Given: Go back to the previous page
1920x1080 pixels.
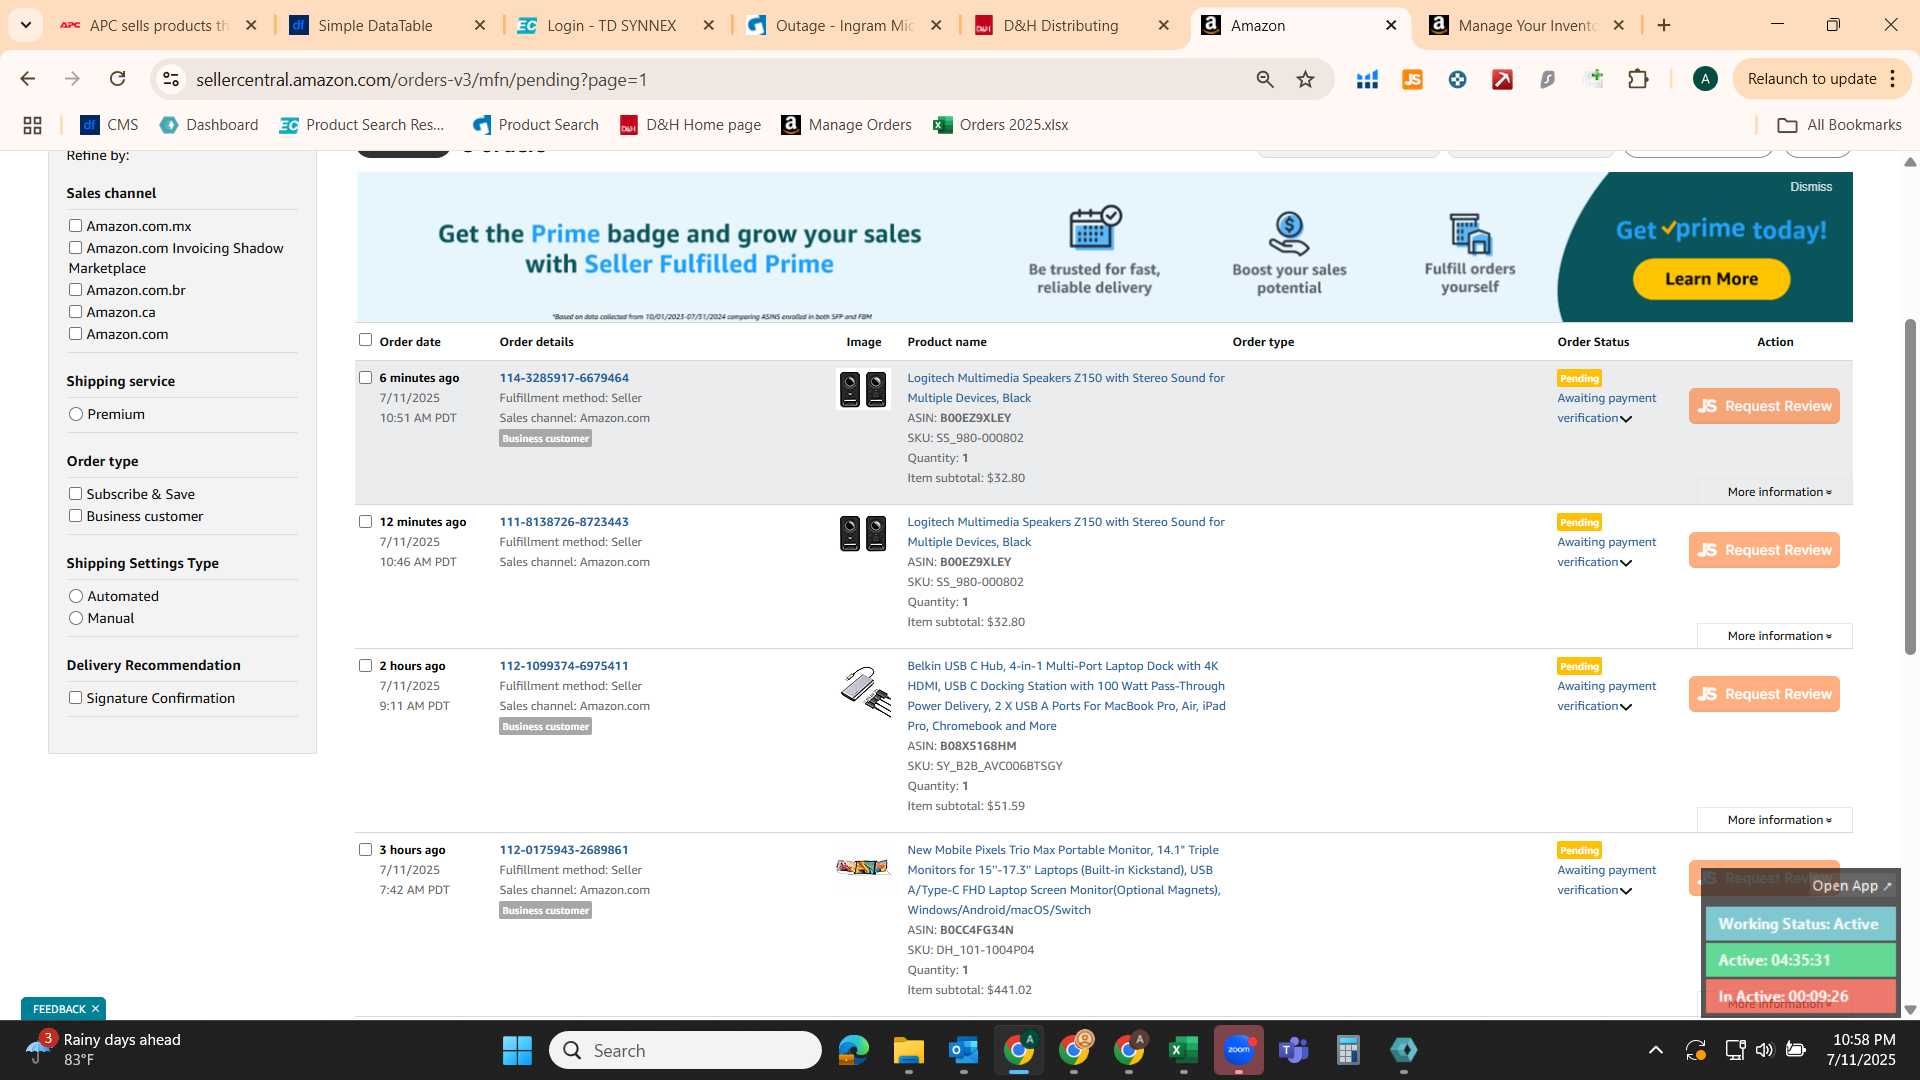Looking at the screenshot, I should coord(27,79).
